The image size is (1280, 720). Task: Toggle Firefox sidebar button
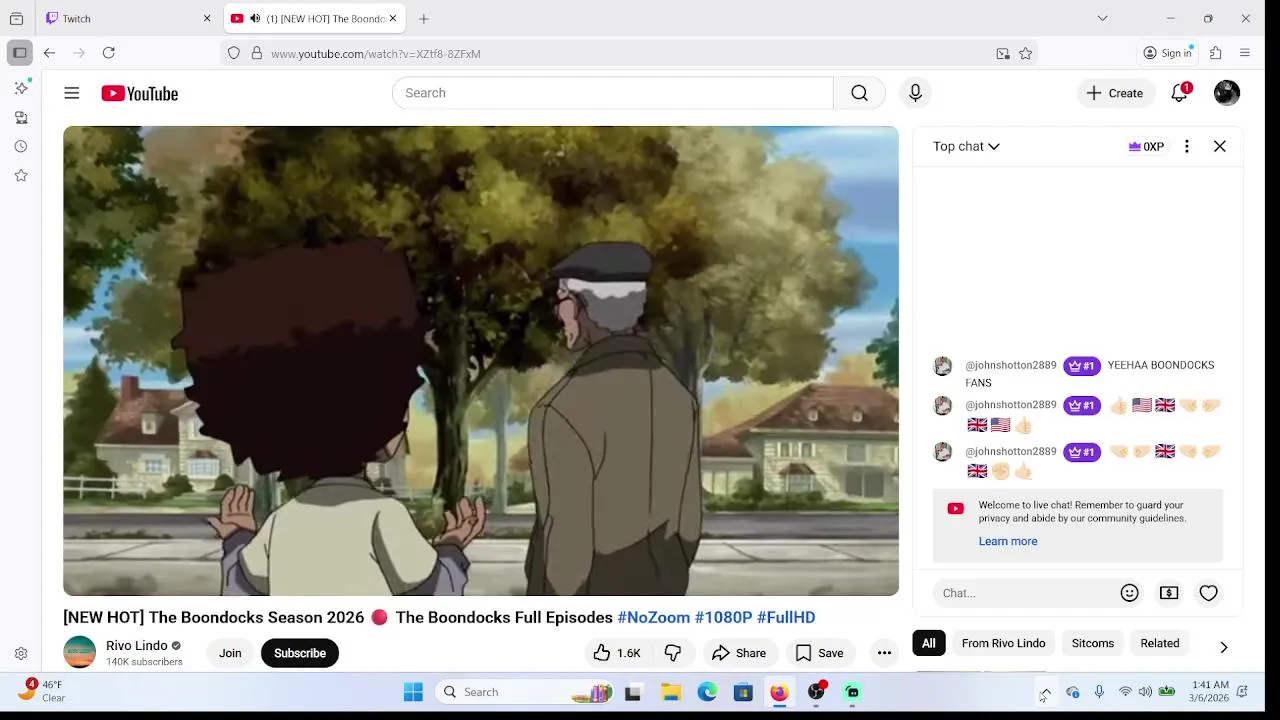pos(19,53)
